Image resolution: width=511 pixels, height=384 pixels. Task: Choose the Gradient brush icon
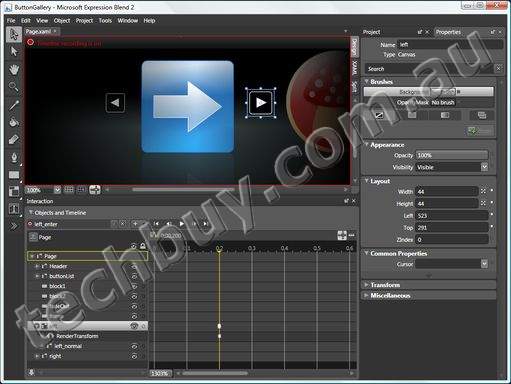coord(445,115)
